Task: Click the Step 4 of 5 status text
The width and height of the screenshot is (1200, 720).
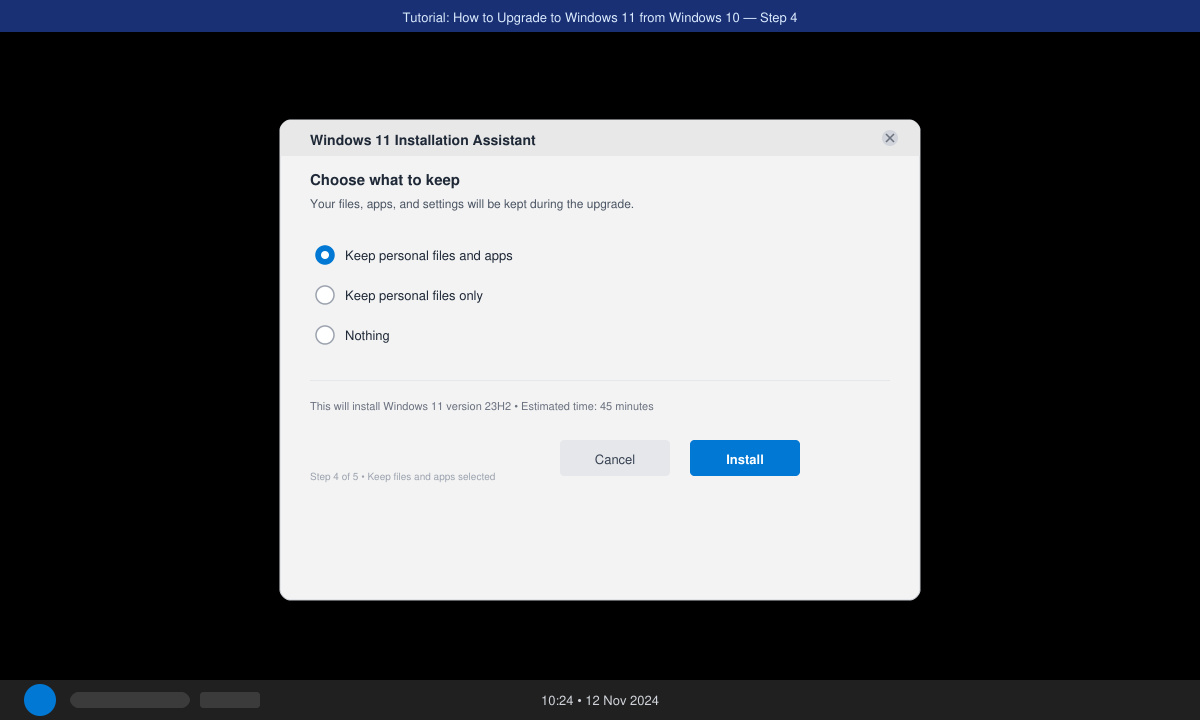Action: 402,476
